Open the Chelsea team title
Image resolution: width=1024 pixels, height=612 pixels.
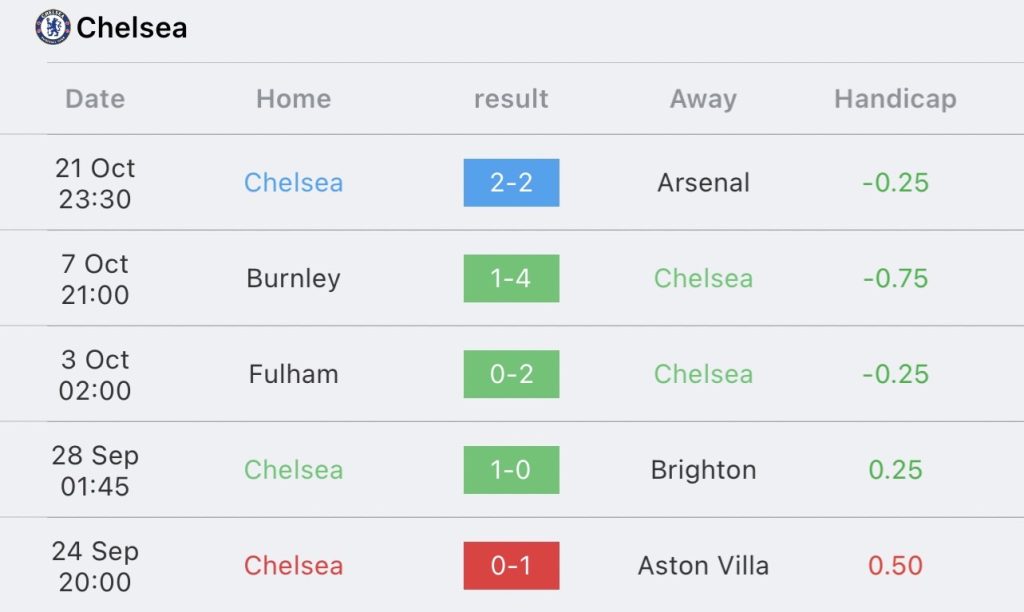[x=132, y=27]
